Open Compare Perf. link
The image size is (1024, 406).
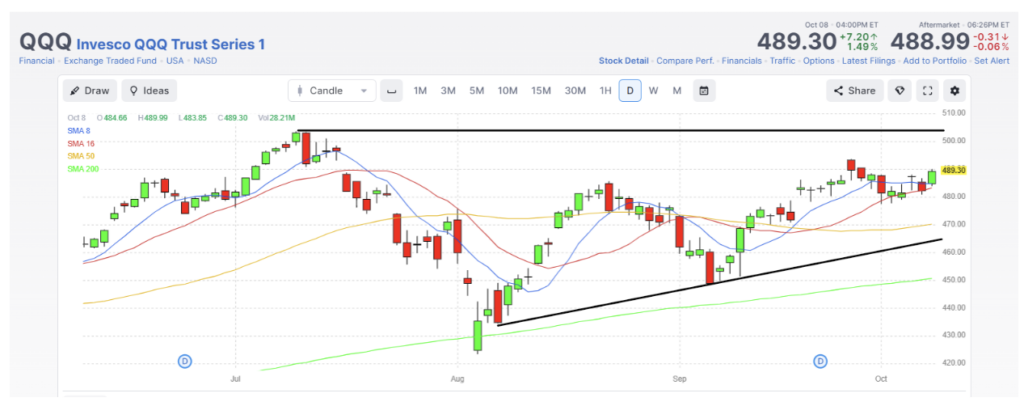tap(685, 61)
